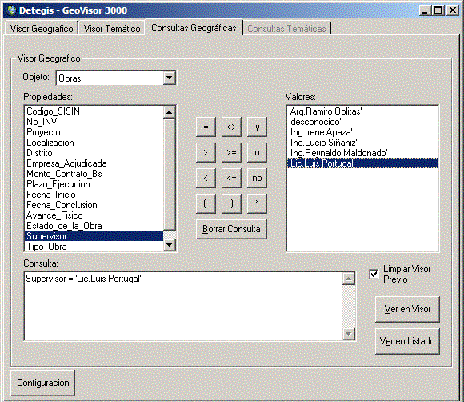The image size is (464, 402).
Task: Click the Propiedades list scroll-down arrow
Action: [x=169, y=245]
